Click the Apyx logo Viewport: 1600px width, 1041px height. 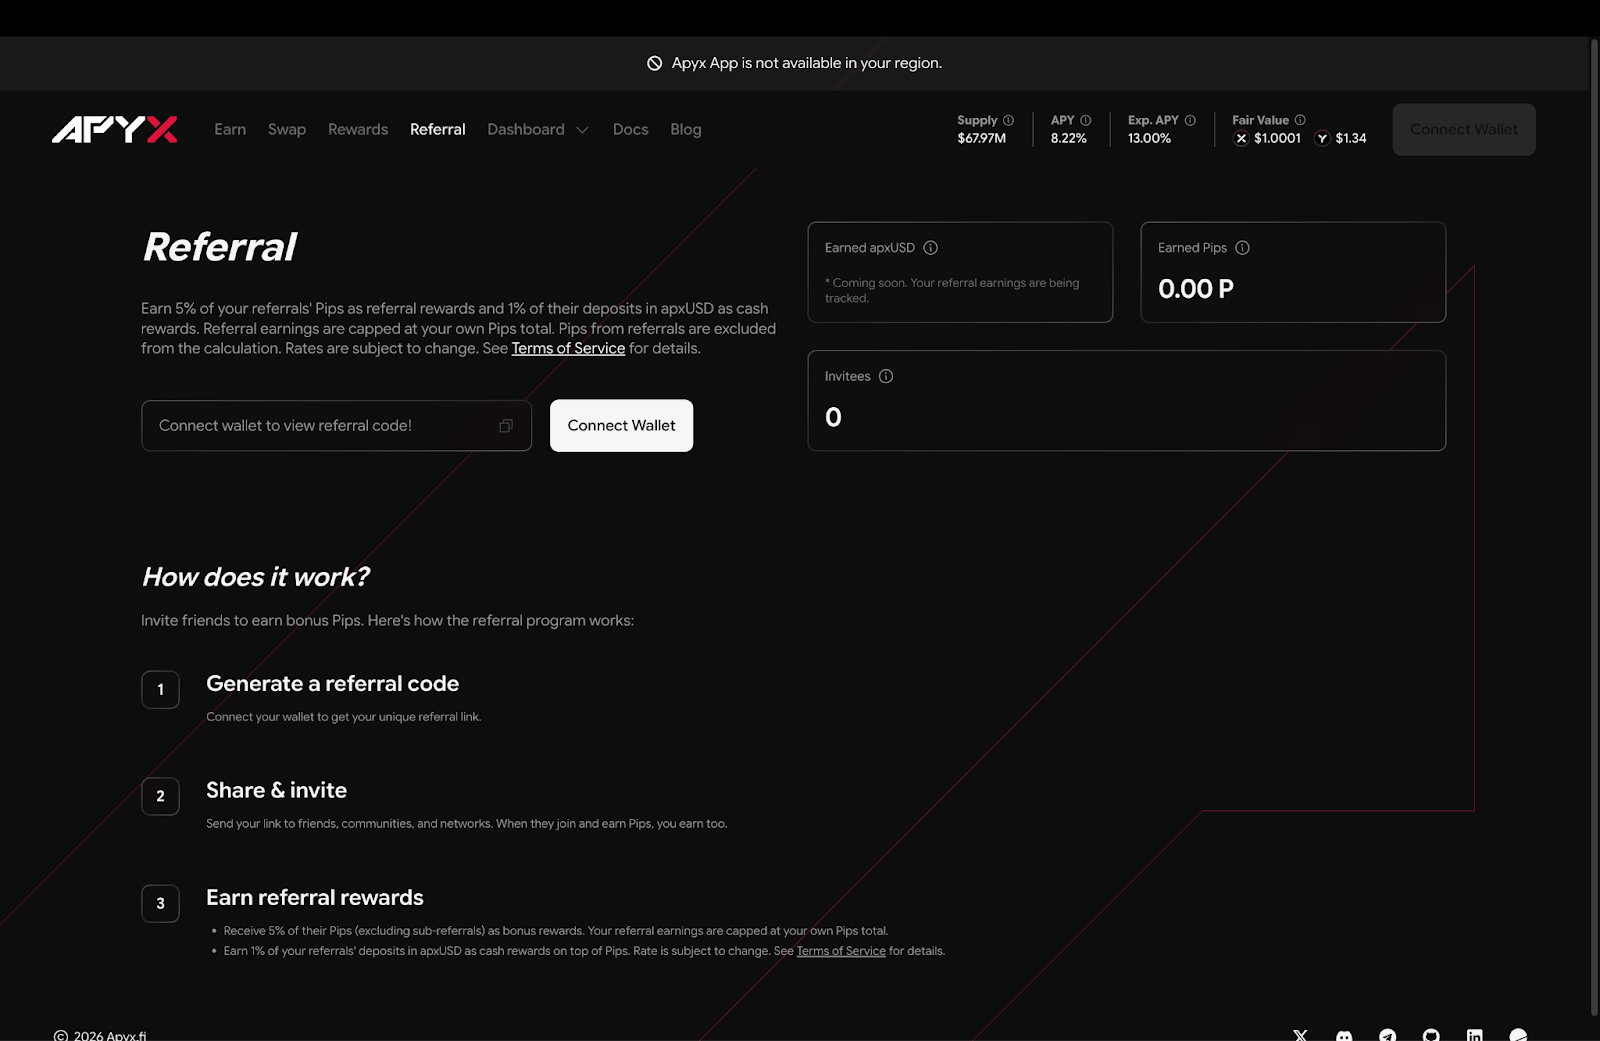115,129
